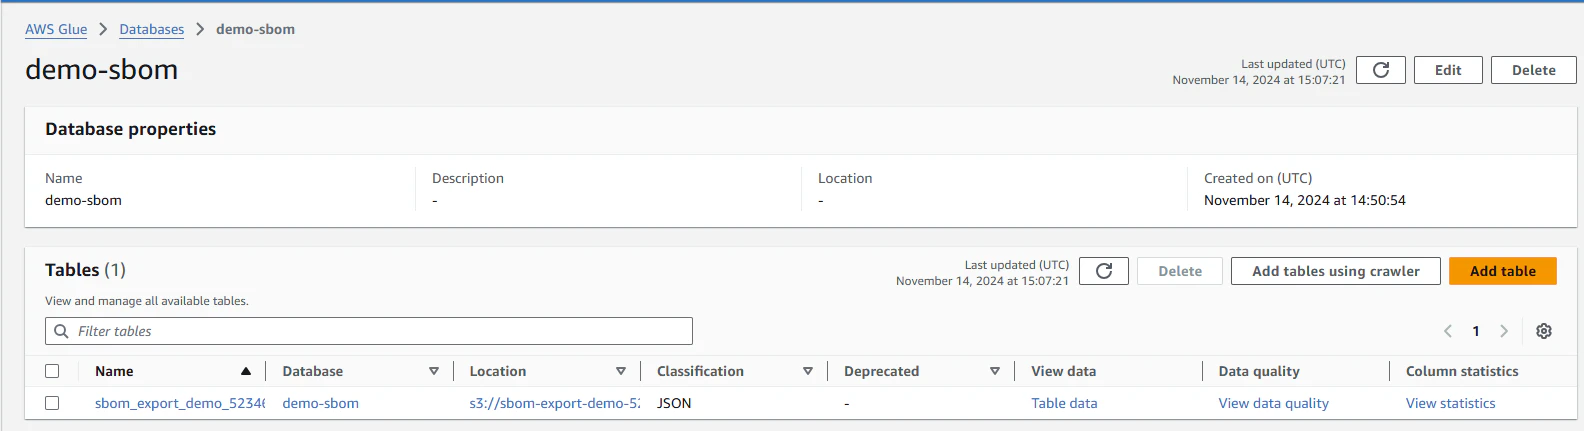Click the Database column header
The image size is (1584, 431).
click(x=313, y=371)
